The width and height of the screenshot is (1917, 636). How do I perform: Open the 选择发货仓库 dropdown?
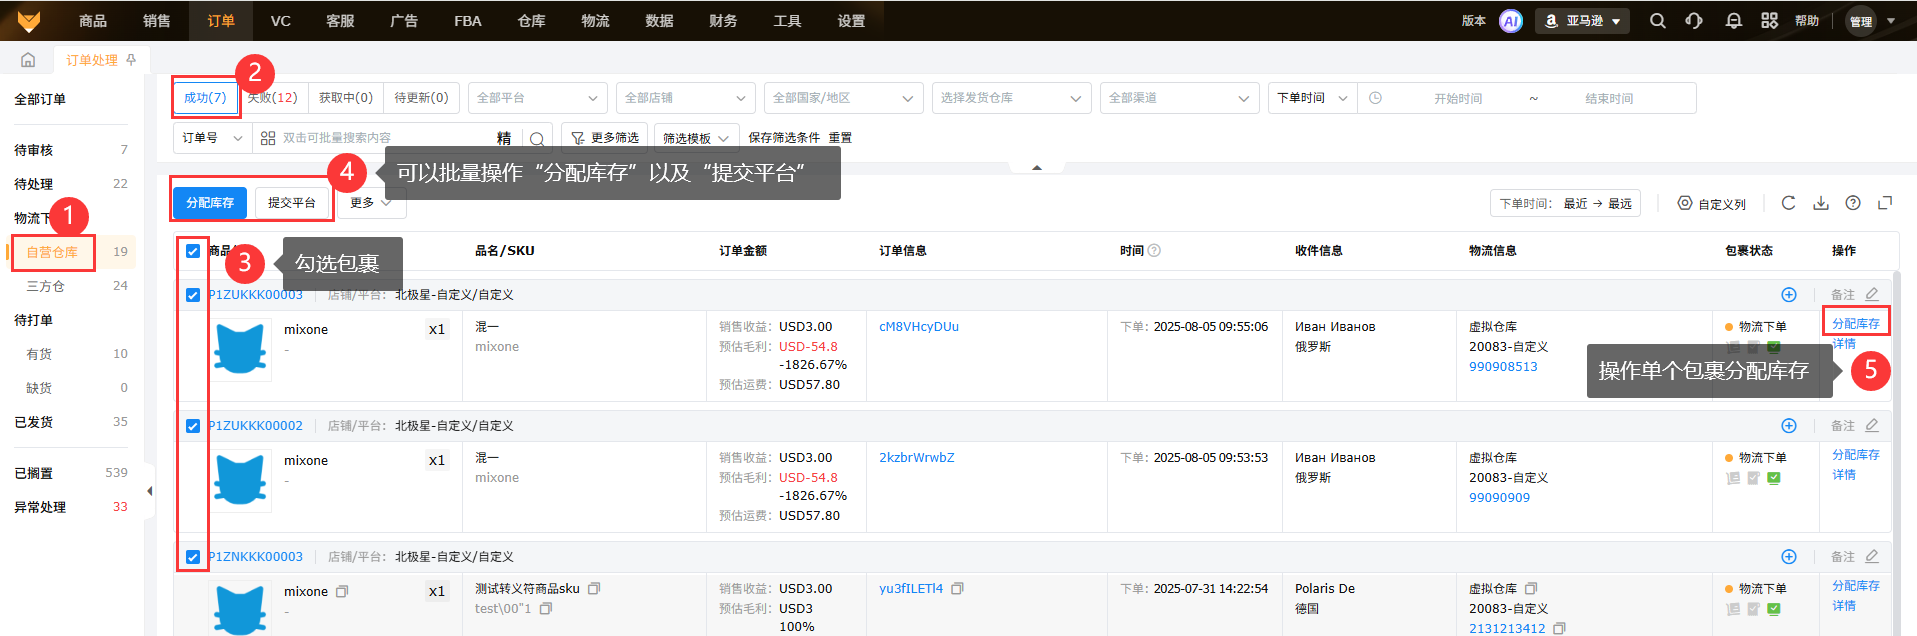1011,98
